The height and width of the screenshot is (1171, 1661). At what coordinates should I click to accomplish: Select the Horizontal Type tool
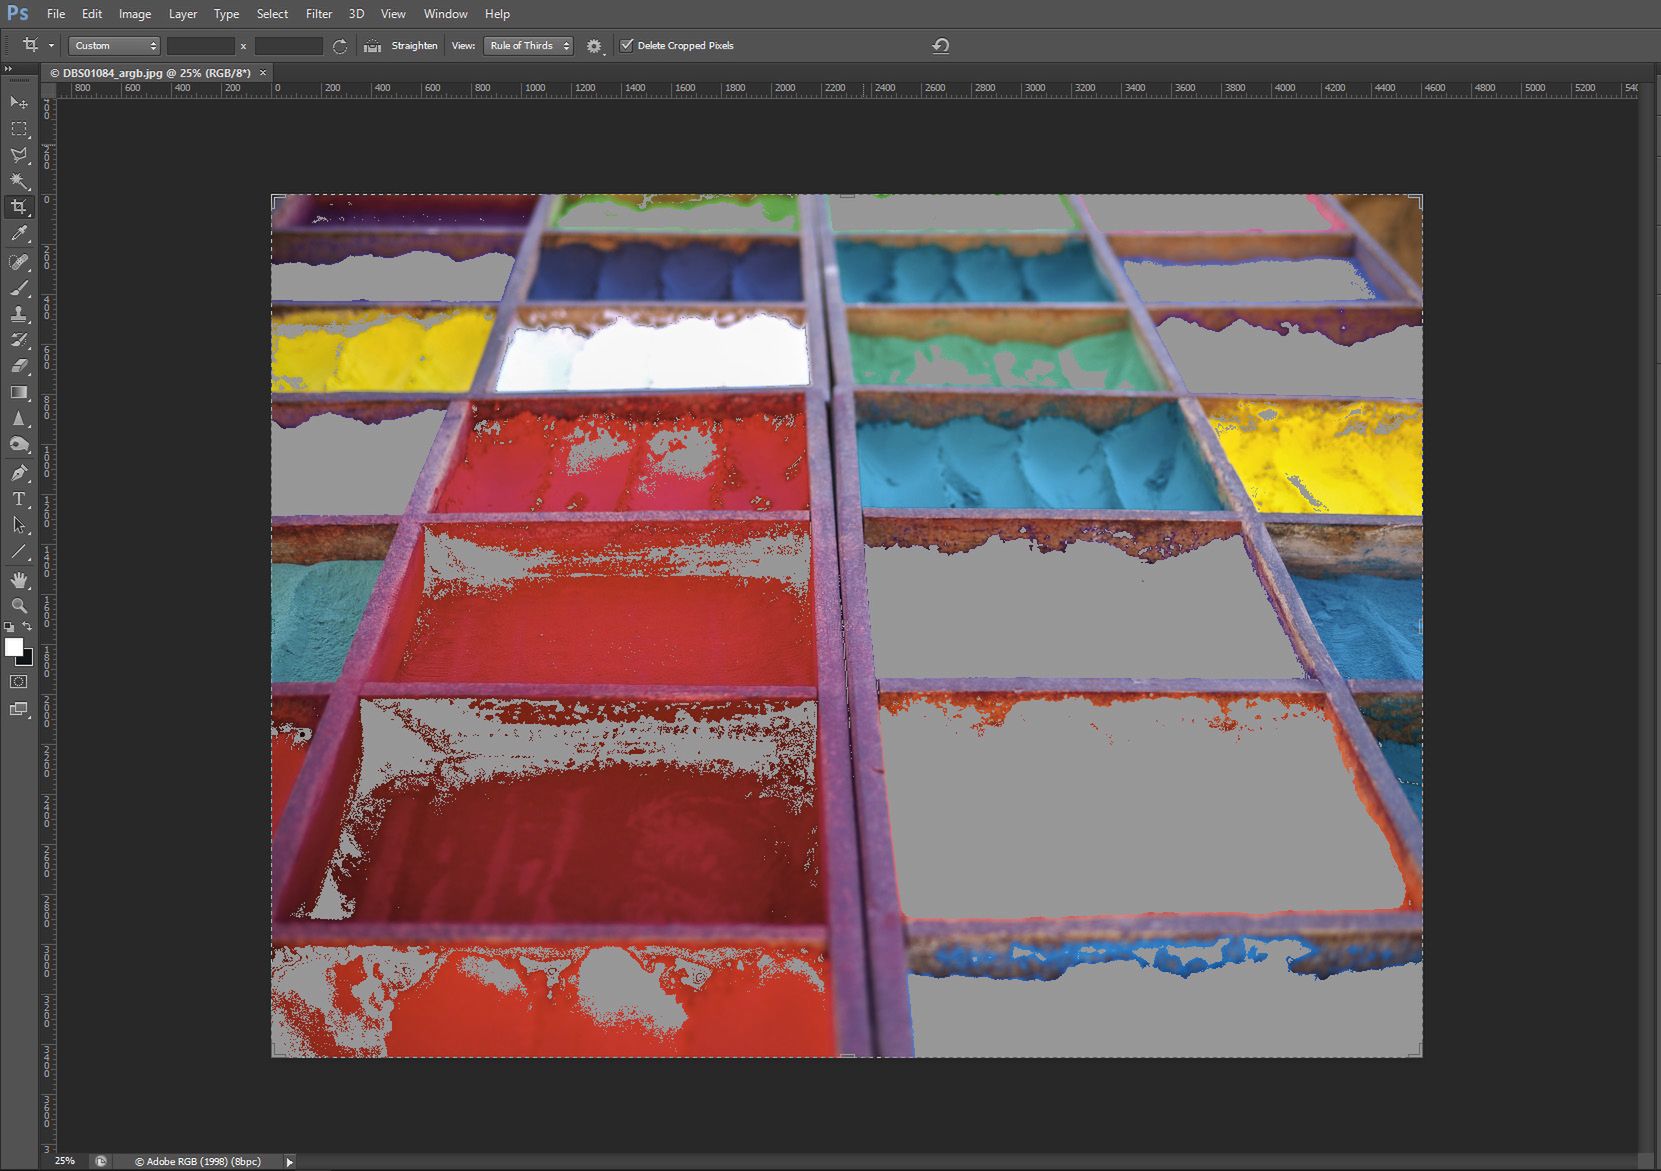[19, 498]
